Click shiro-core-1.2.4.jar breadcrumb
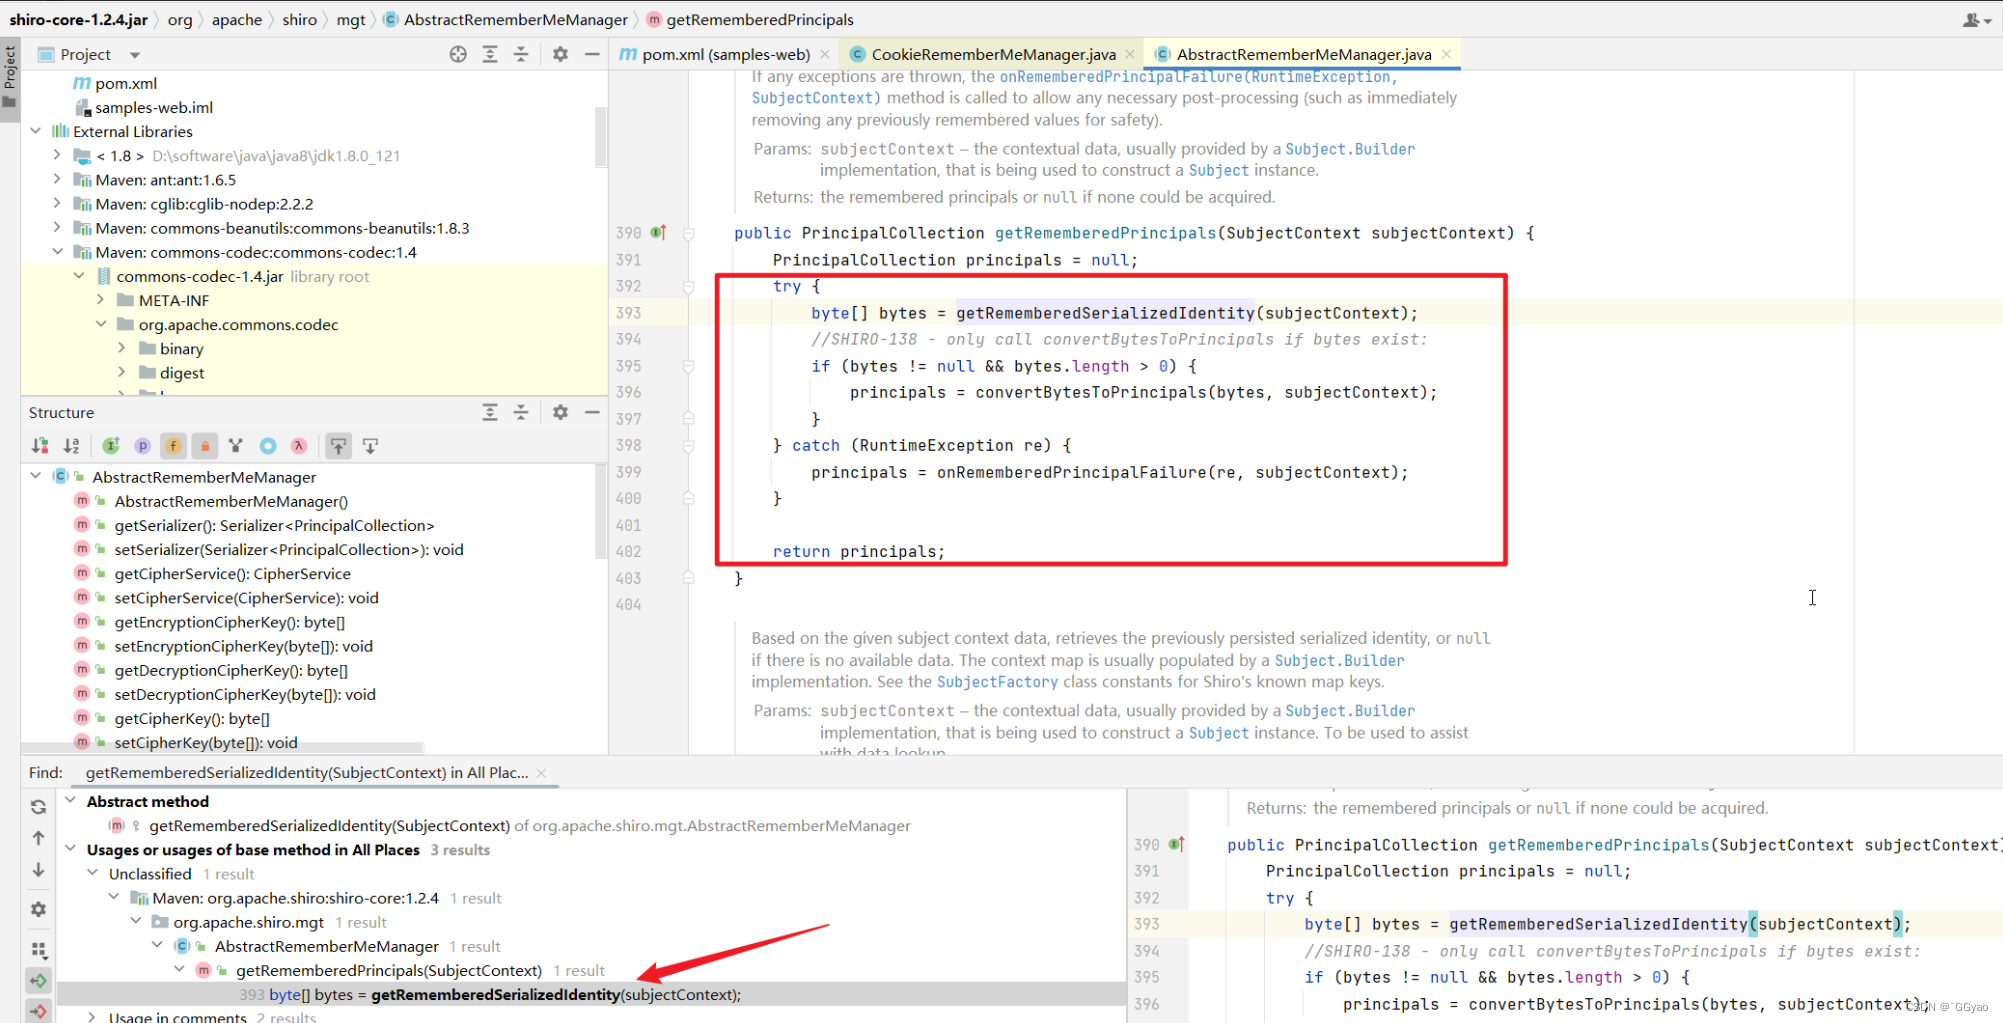The height and width of the screenshot is (1023, 2003). click(x=78, y=19)
